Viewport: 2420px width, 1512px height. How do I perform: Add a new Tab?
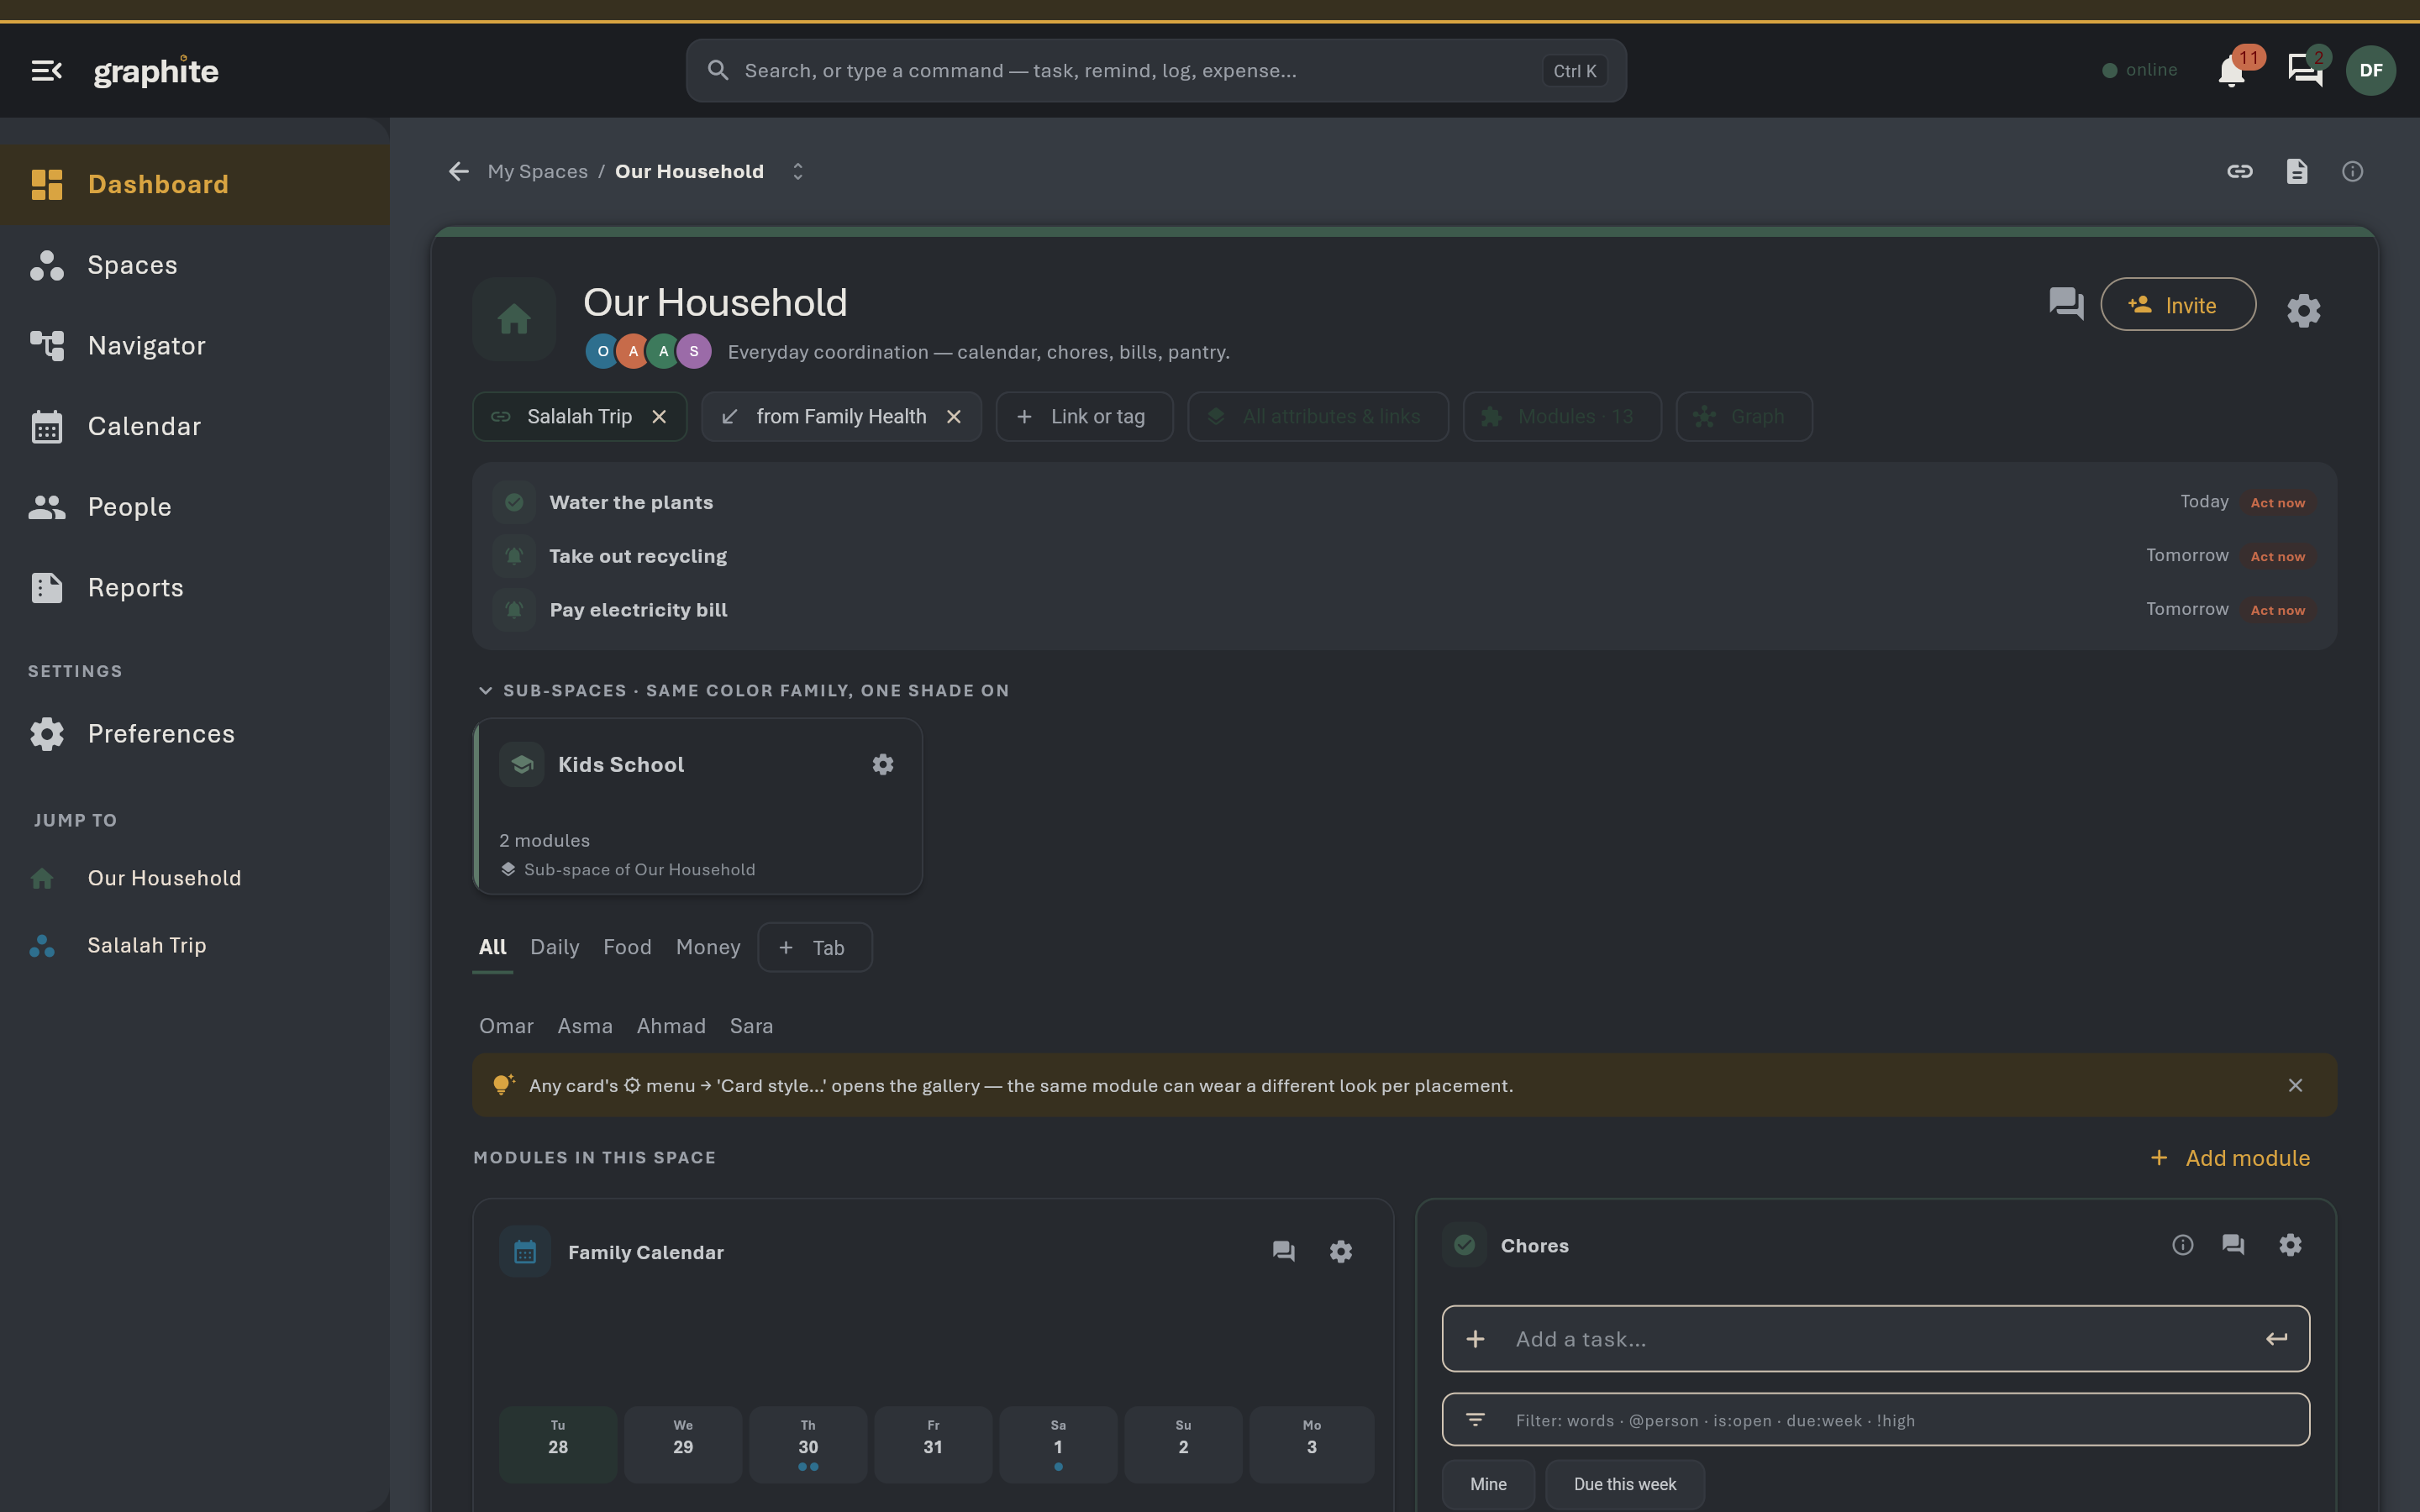point(814,948)
